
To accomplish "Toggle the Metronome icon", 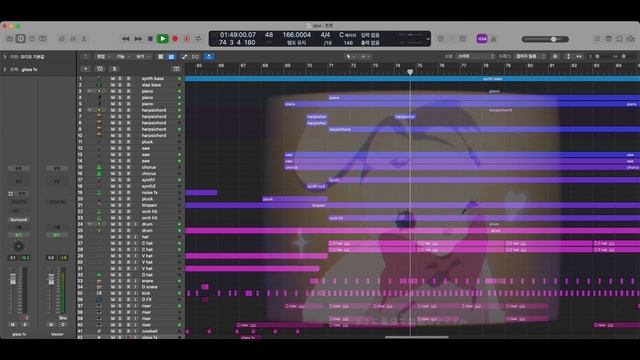I will 493,39.
